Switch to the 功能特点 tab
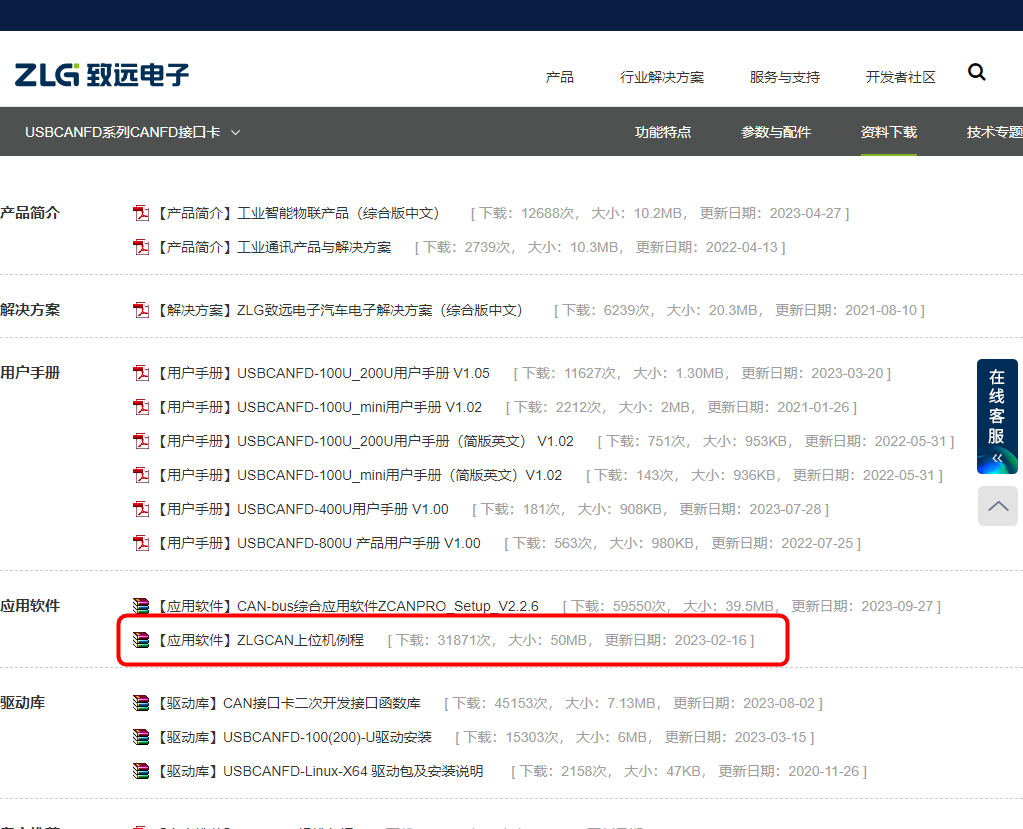 (663, 132)
